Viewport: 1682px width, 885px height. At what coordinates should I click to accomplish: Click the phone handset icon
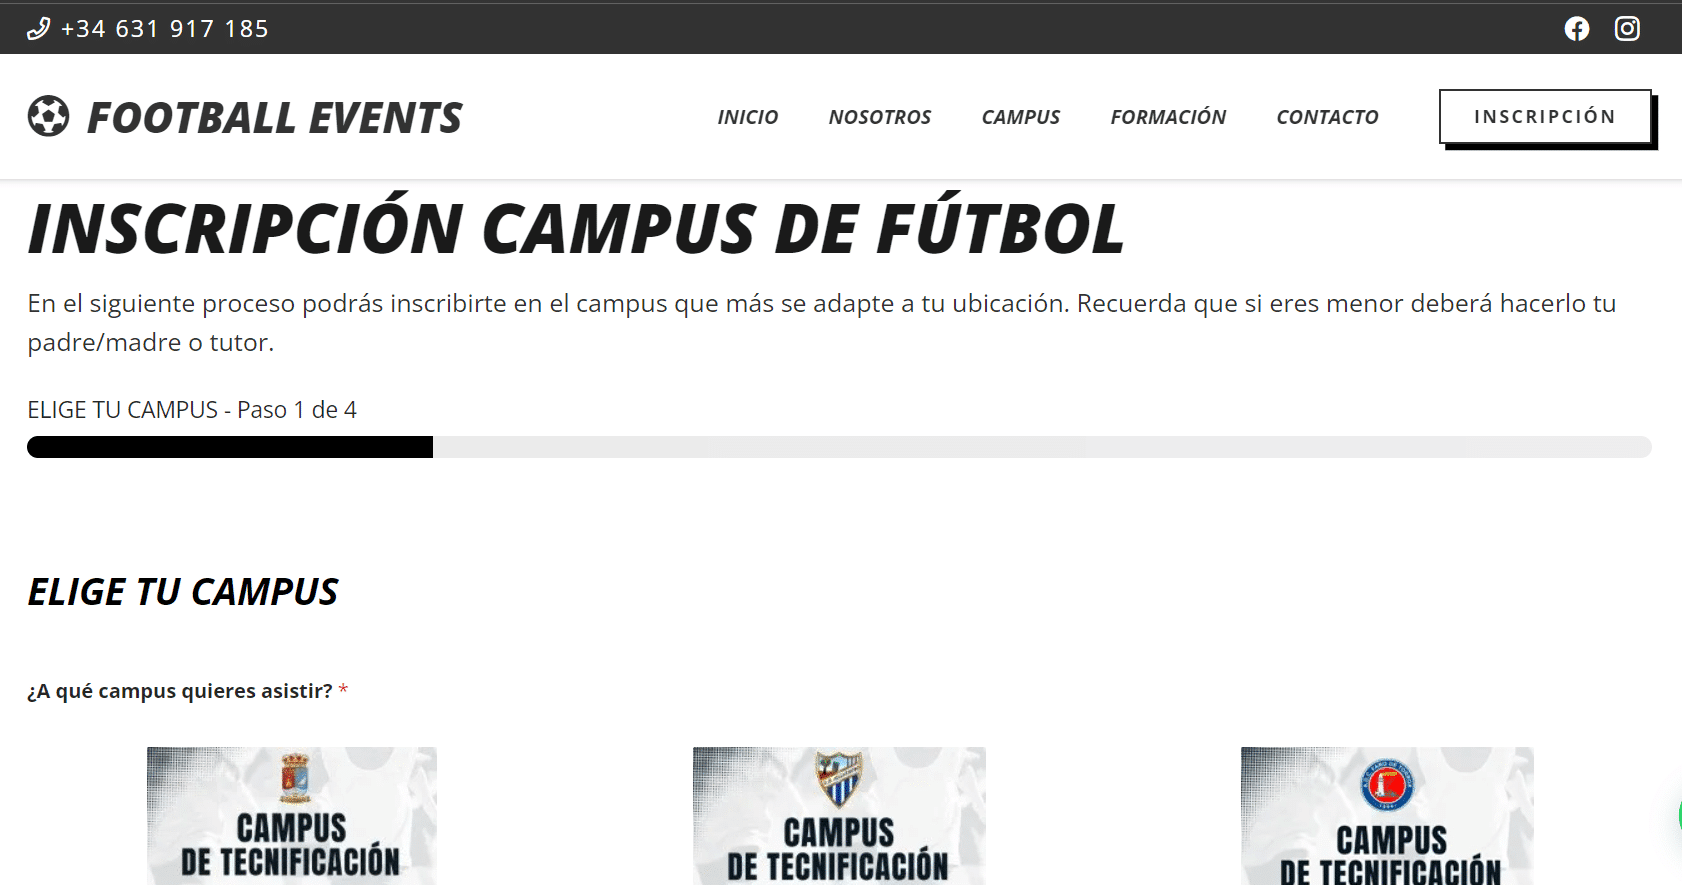click(38, 29)
